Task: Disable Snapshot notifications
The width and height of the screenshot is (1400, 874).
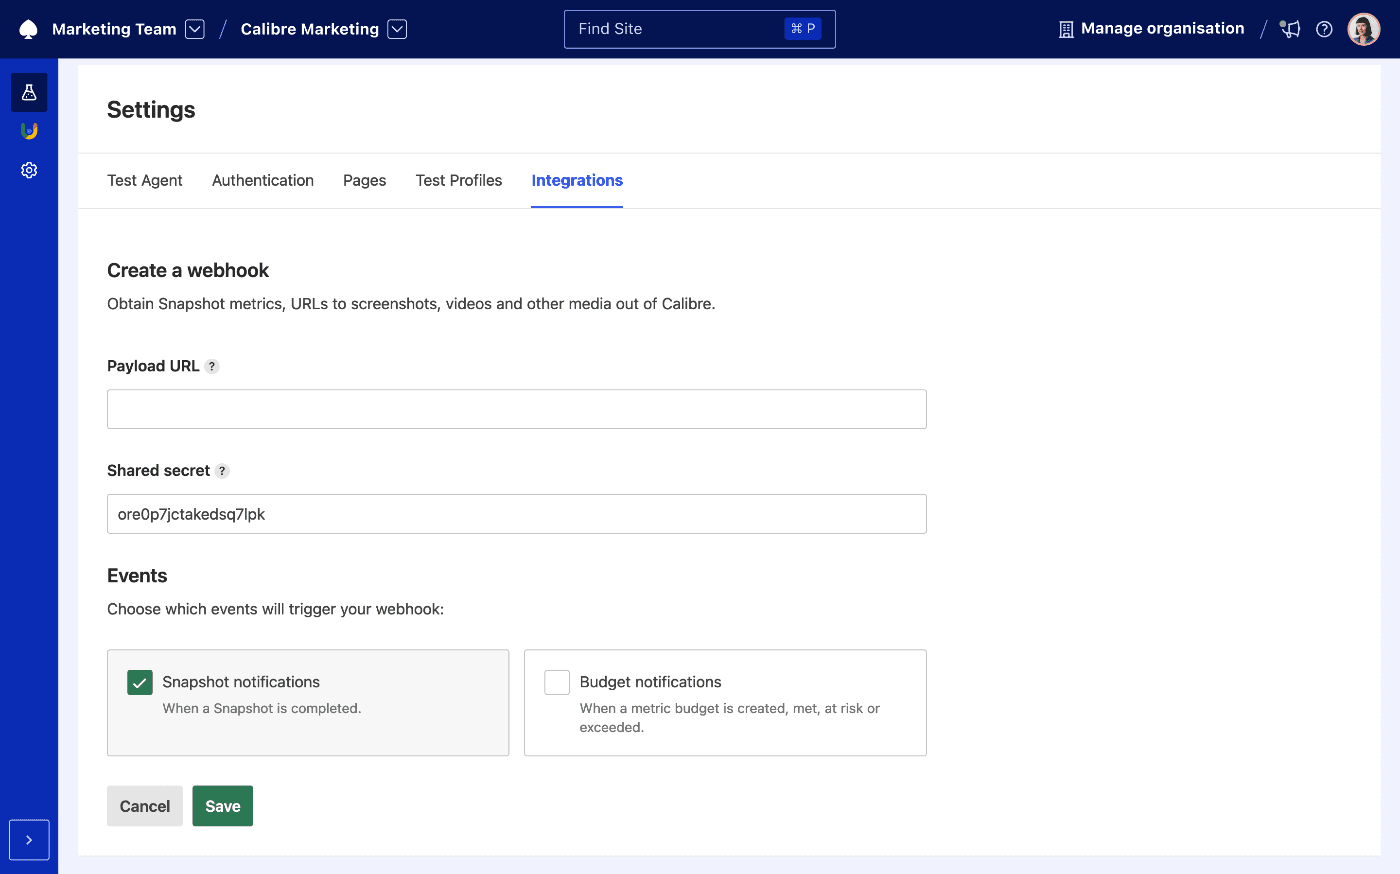Action: tap(139, 682)
